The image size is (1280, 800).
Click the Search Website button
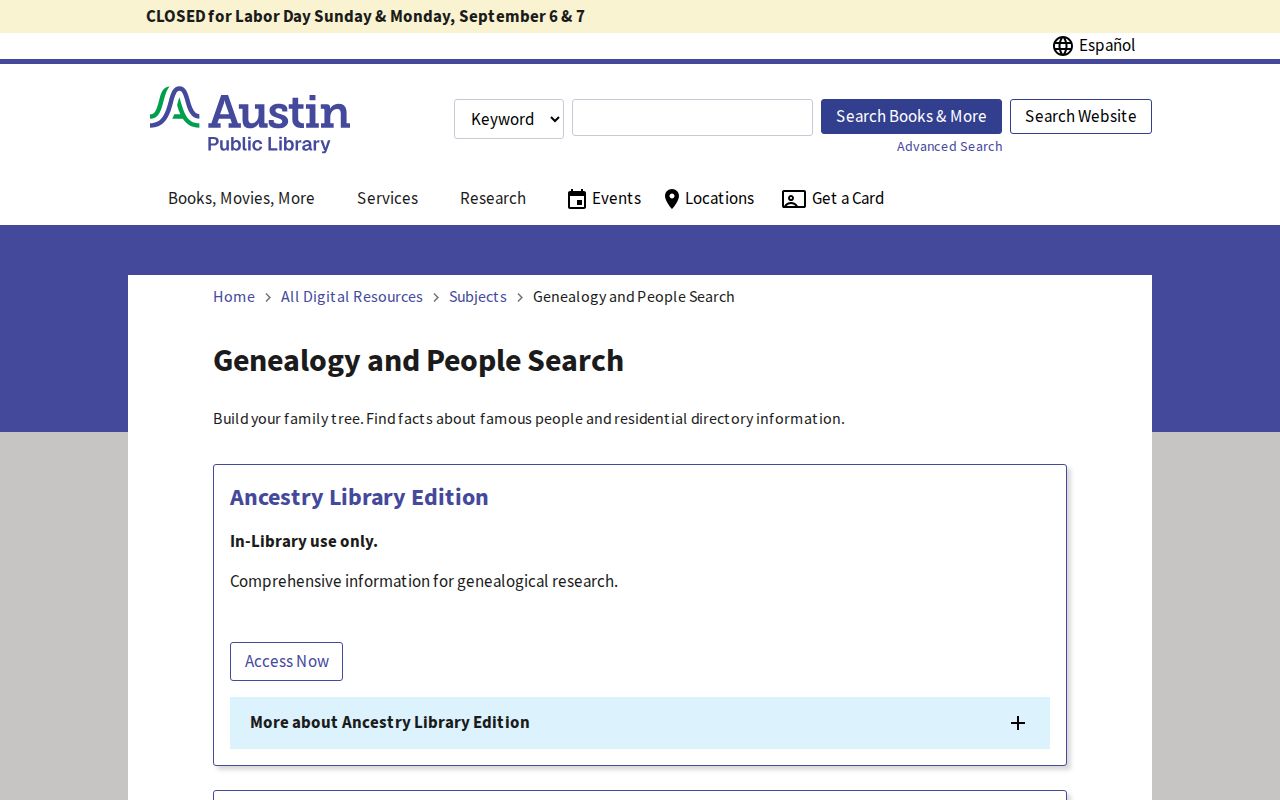point(1080,116)
